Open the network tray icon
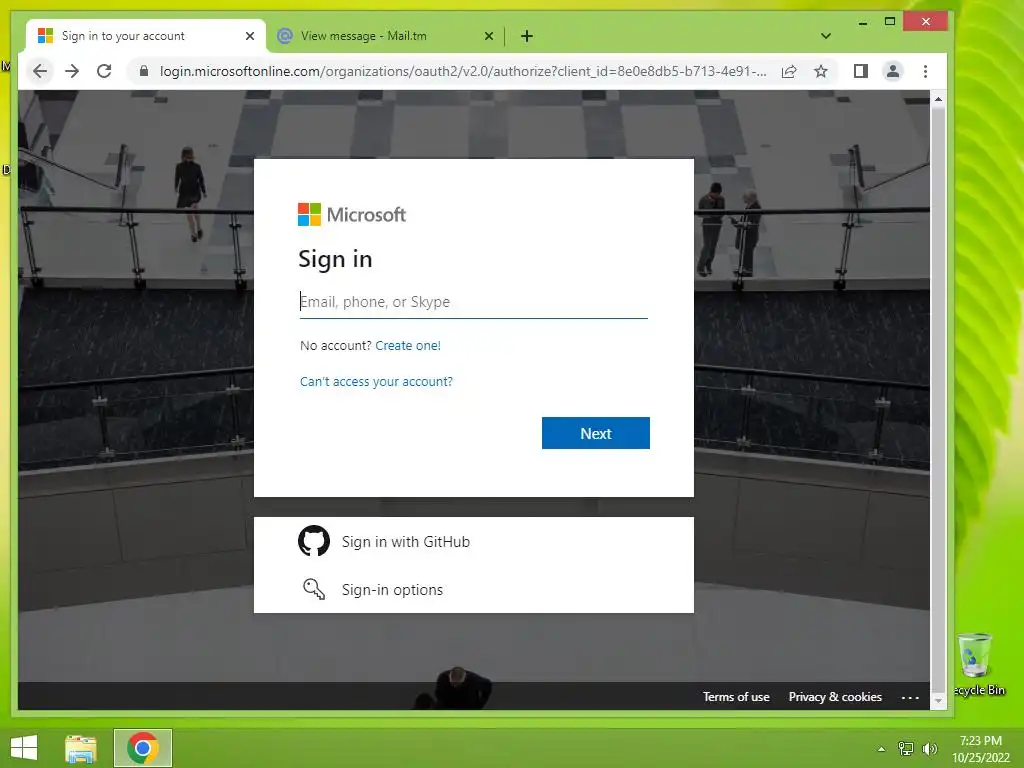 [x=906, y=748]
